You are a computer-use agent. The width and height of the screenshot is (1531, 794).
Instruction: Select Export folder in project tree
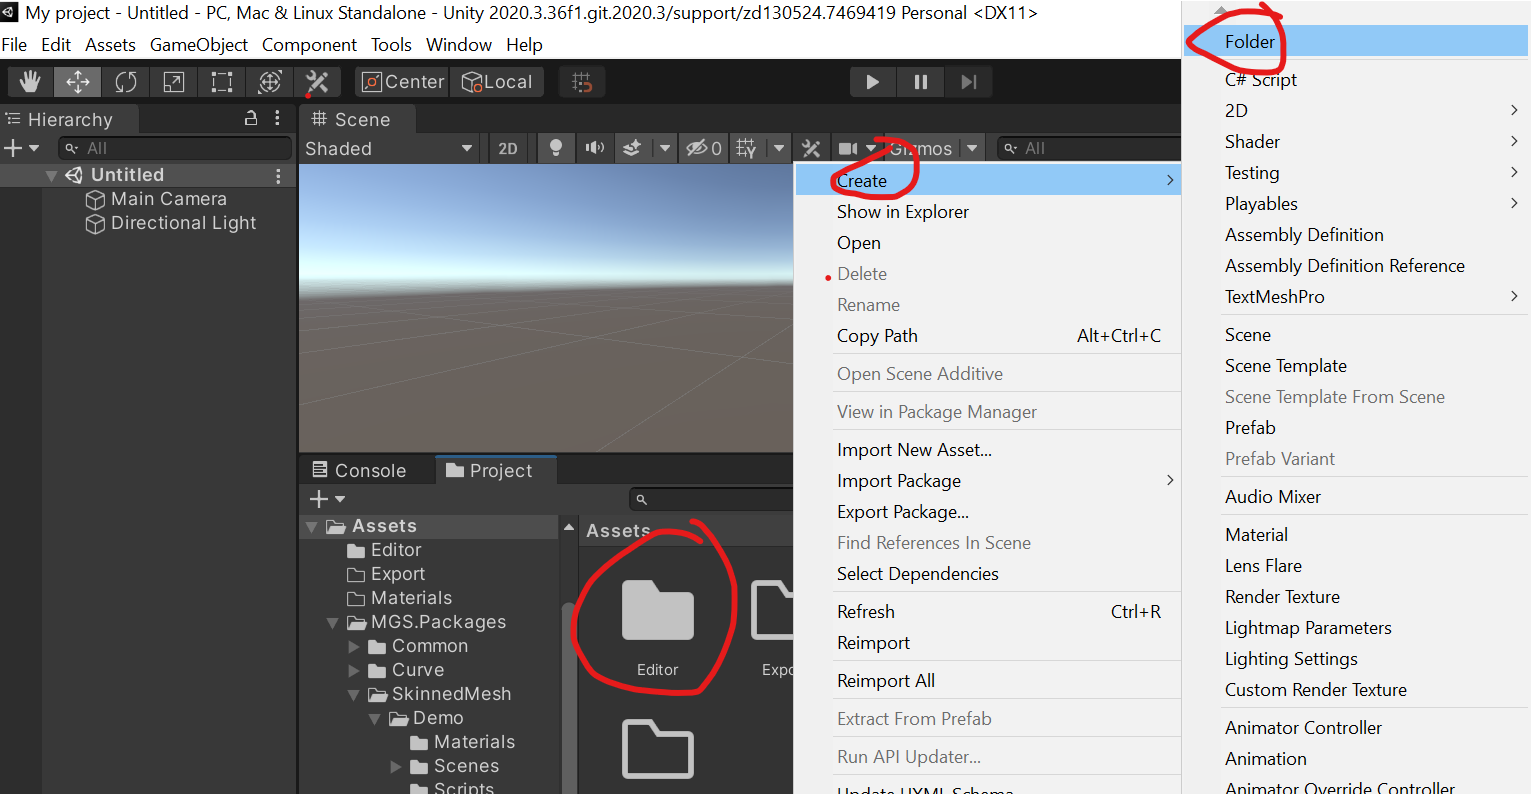[x=386, y=574]
